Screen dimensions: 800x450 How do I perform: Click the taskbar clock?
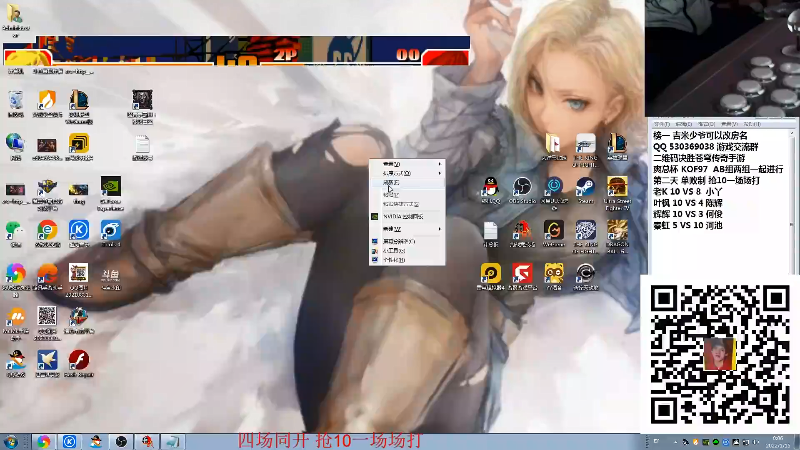(778, 442)
